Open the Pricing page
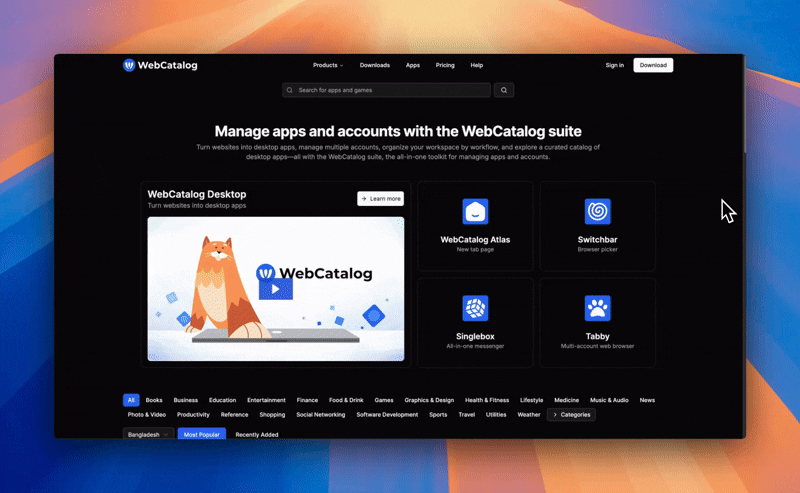The image size is (800, 493). tap(445, 65)
